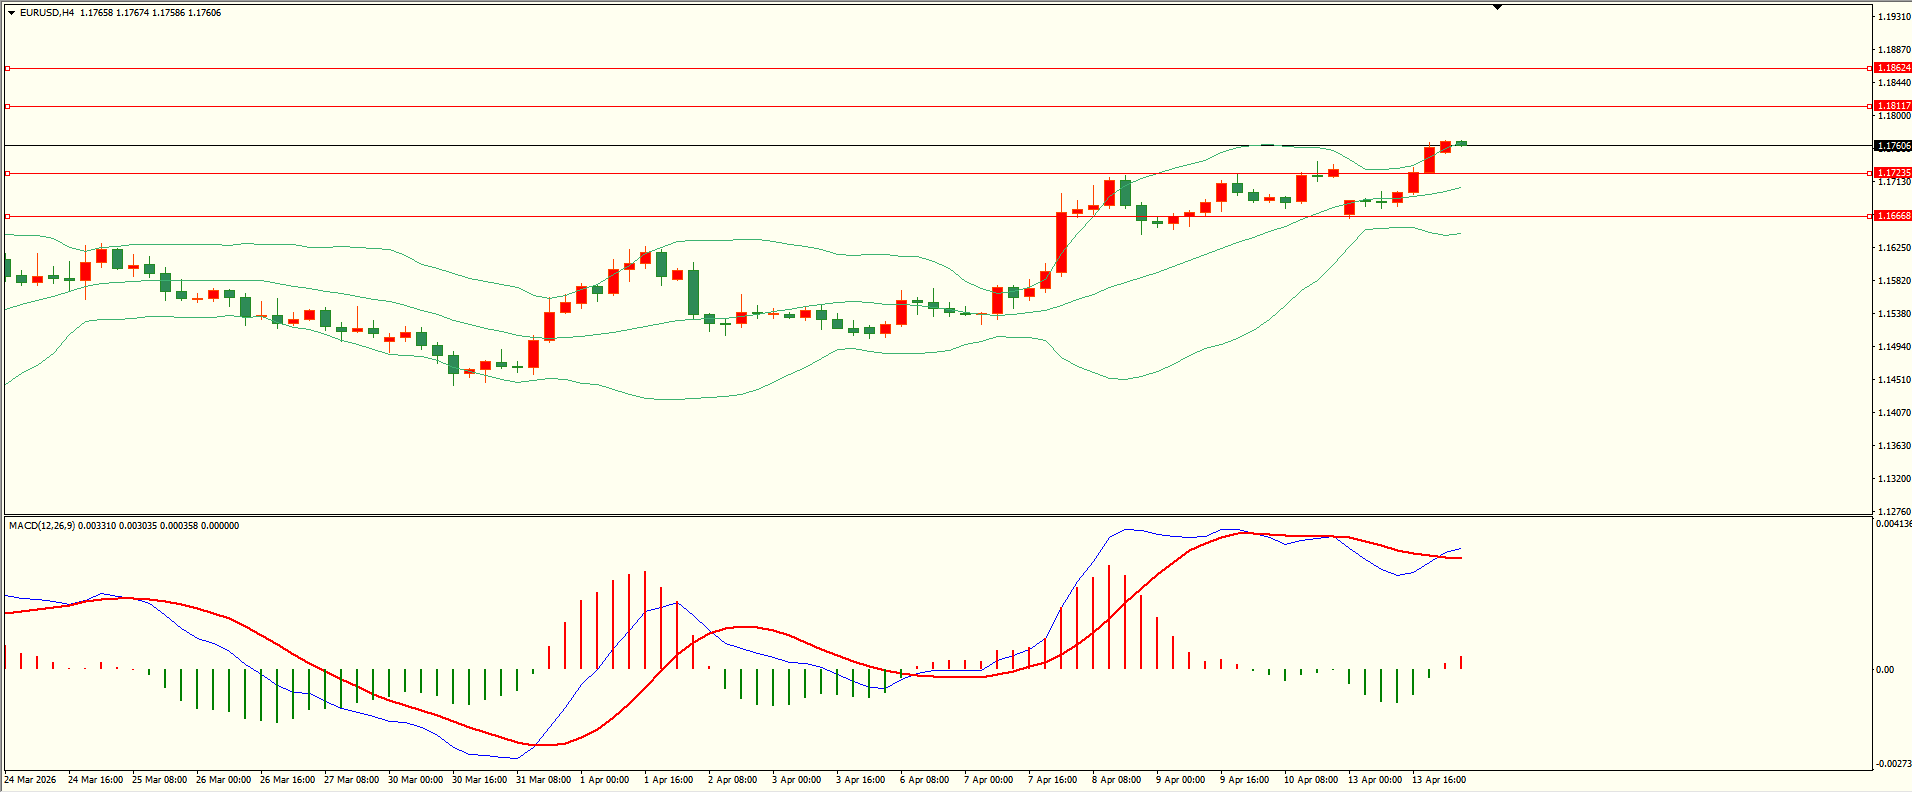The image size is (1912, 793).
Task: Click left anchor square of 1.16668 line
Action: click(x=7, y=216)
